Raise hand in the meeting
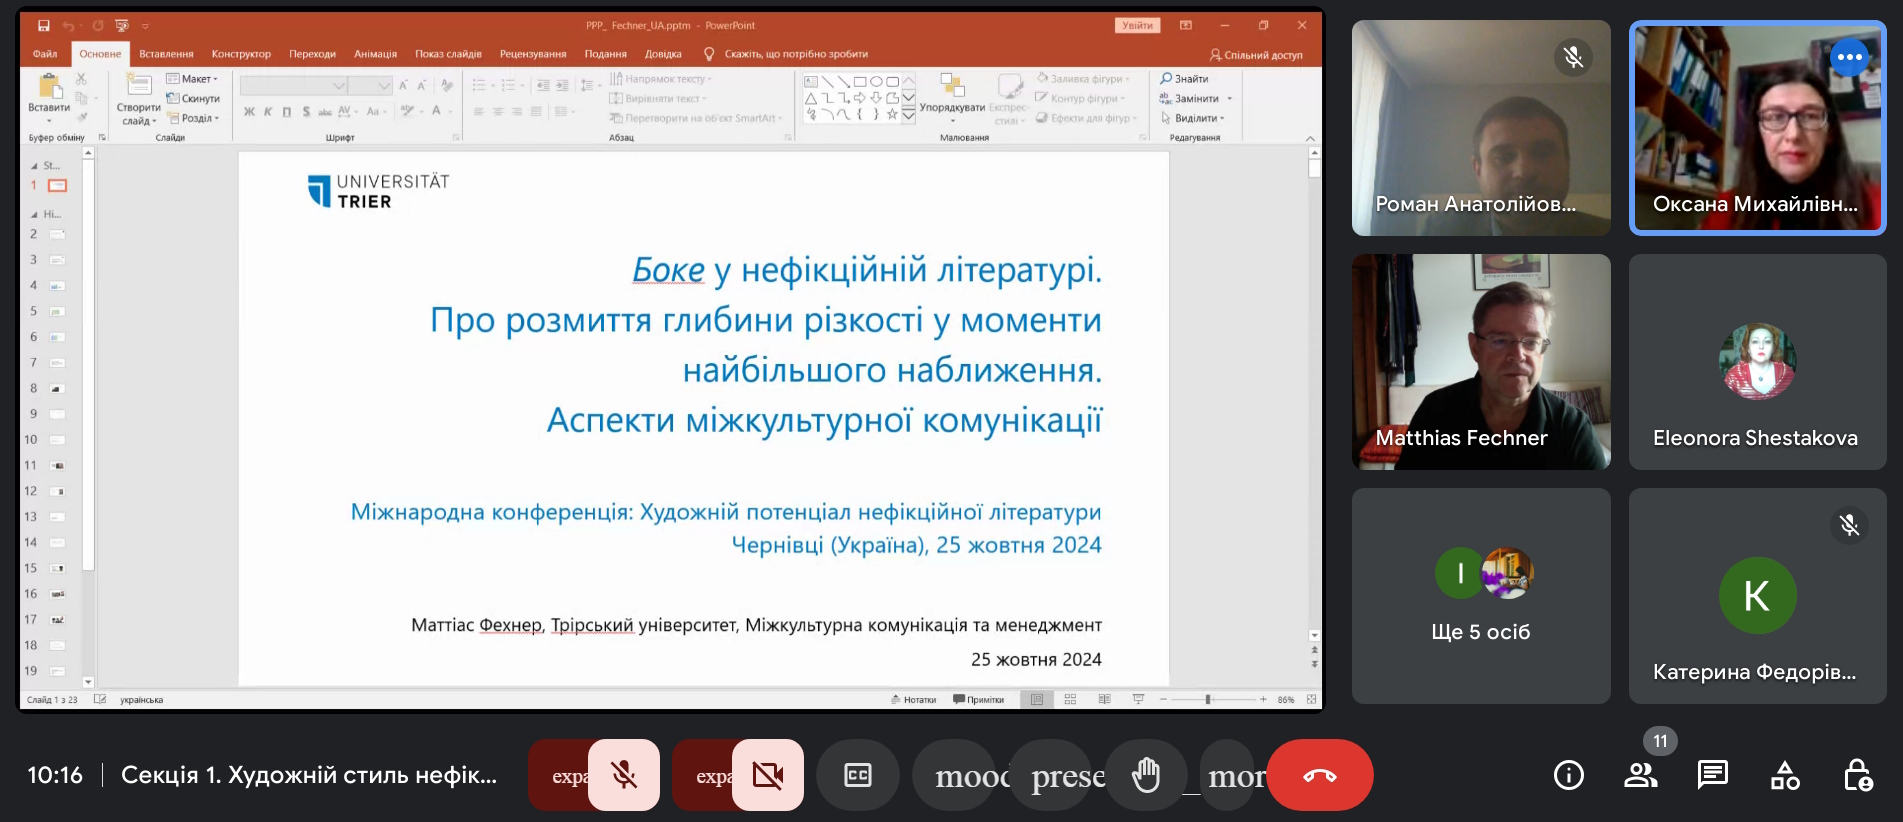The width and height of the screenshot is (1903, 822). click(1146, 775)
